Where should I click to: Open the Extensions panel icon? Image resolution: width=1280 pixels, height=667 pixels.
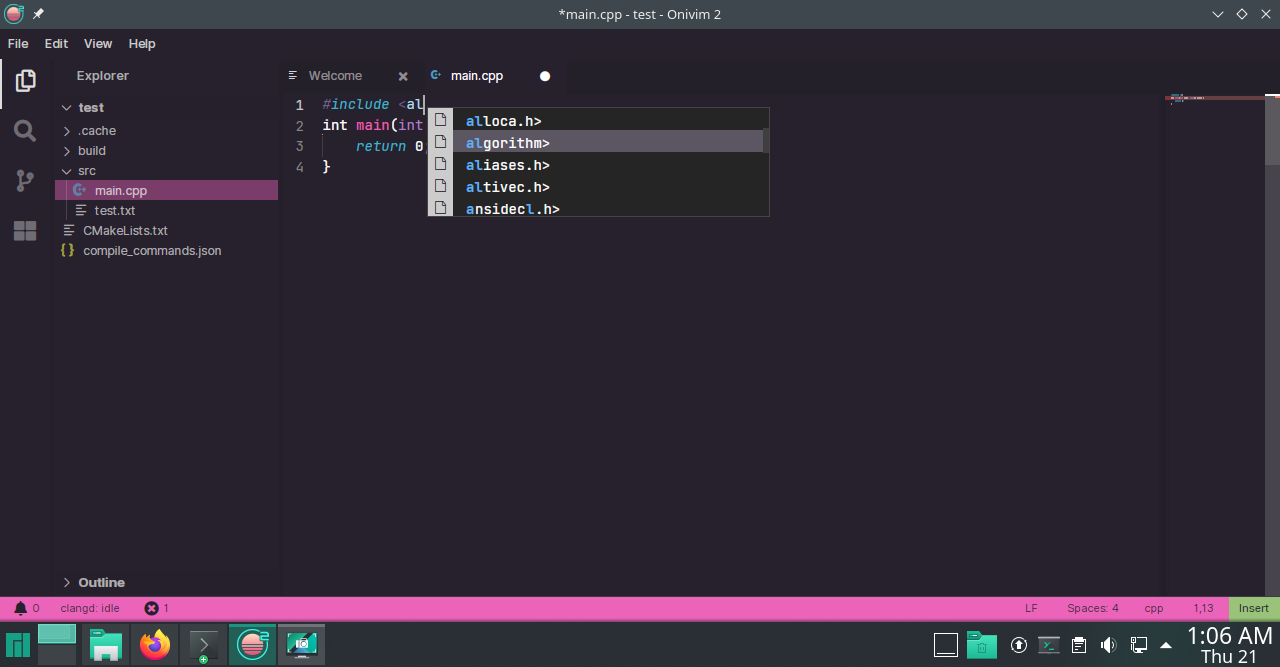point(25,230)
